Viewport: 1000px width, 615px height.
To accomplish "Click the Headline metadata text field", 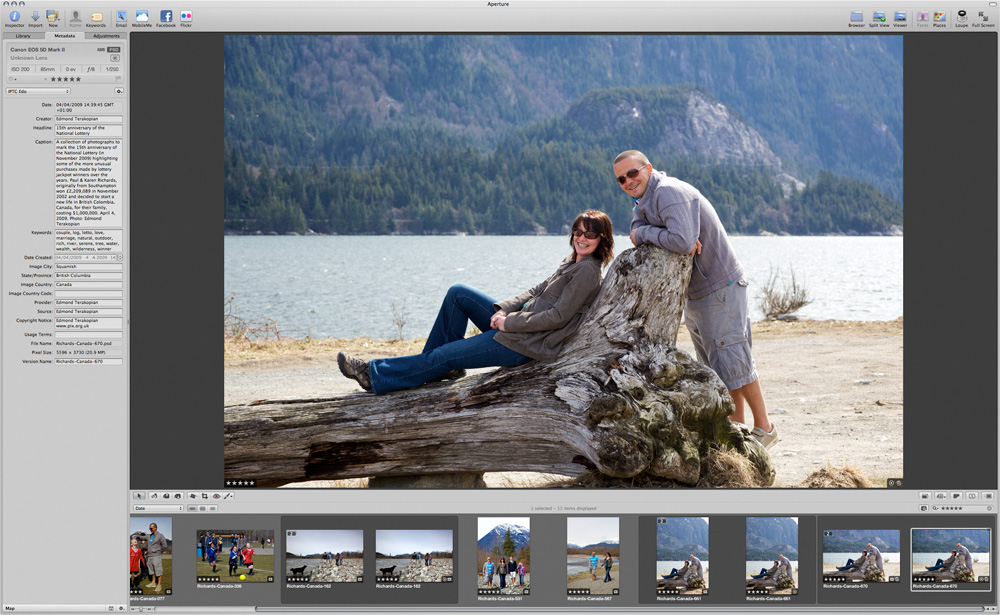I will (x=88, y=130).
